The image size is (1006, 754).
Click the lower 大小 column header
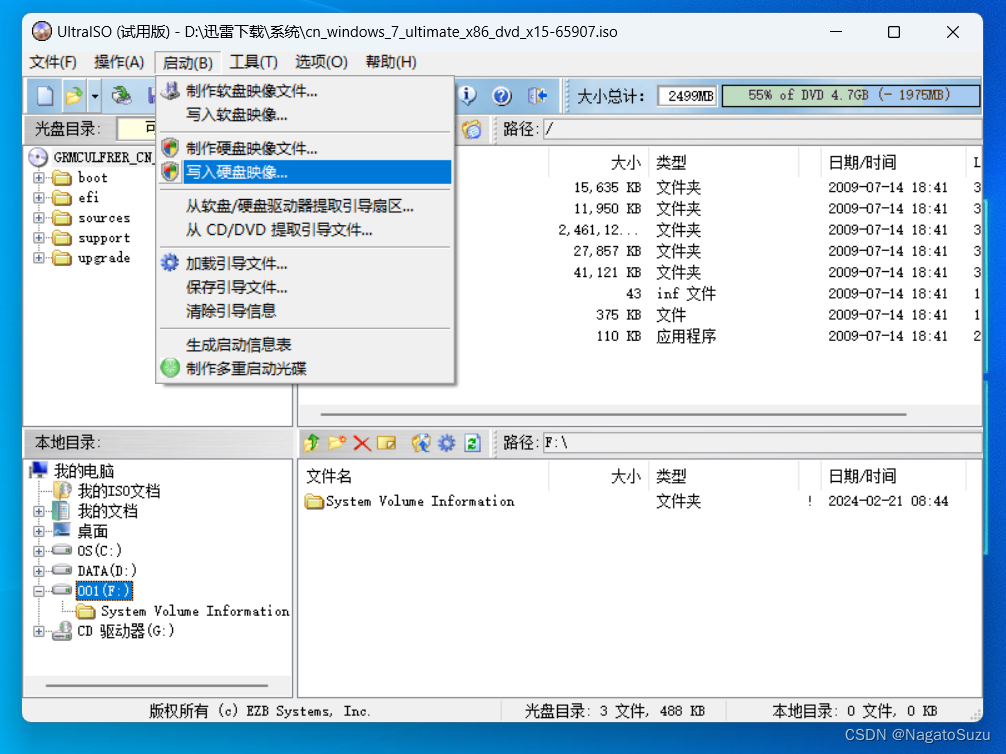[x=598, y=476]
